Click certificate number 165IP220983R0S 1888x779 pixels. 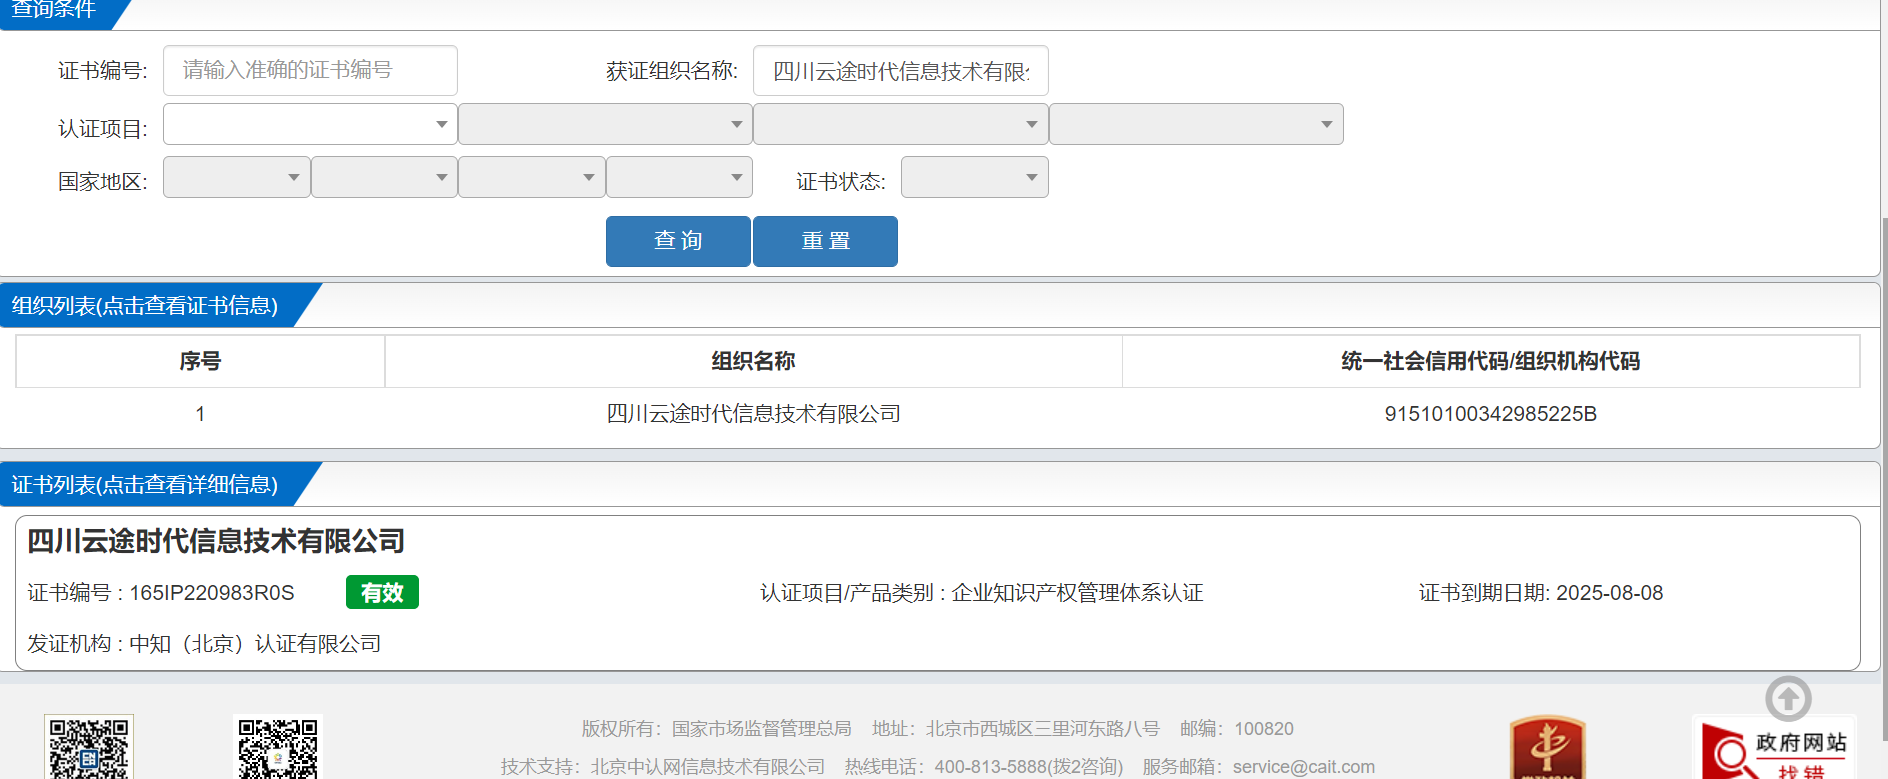(212, 593)
